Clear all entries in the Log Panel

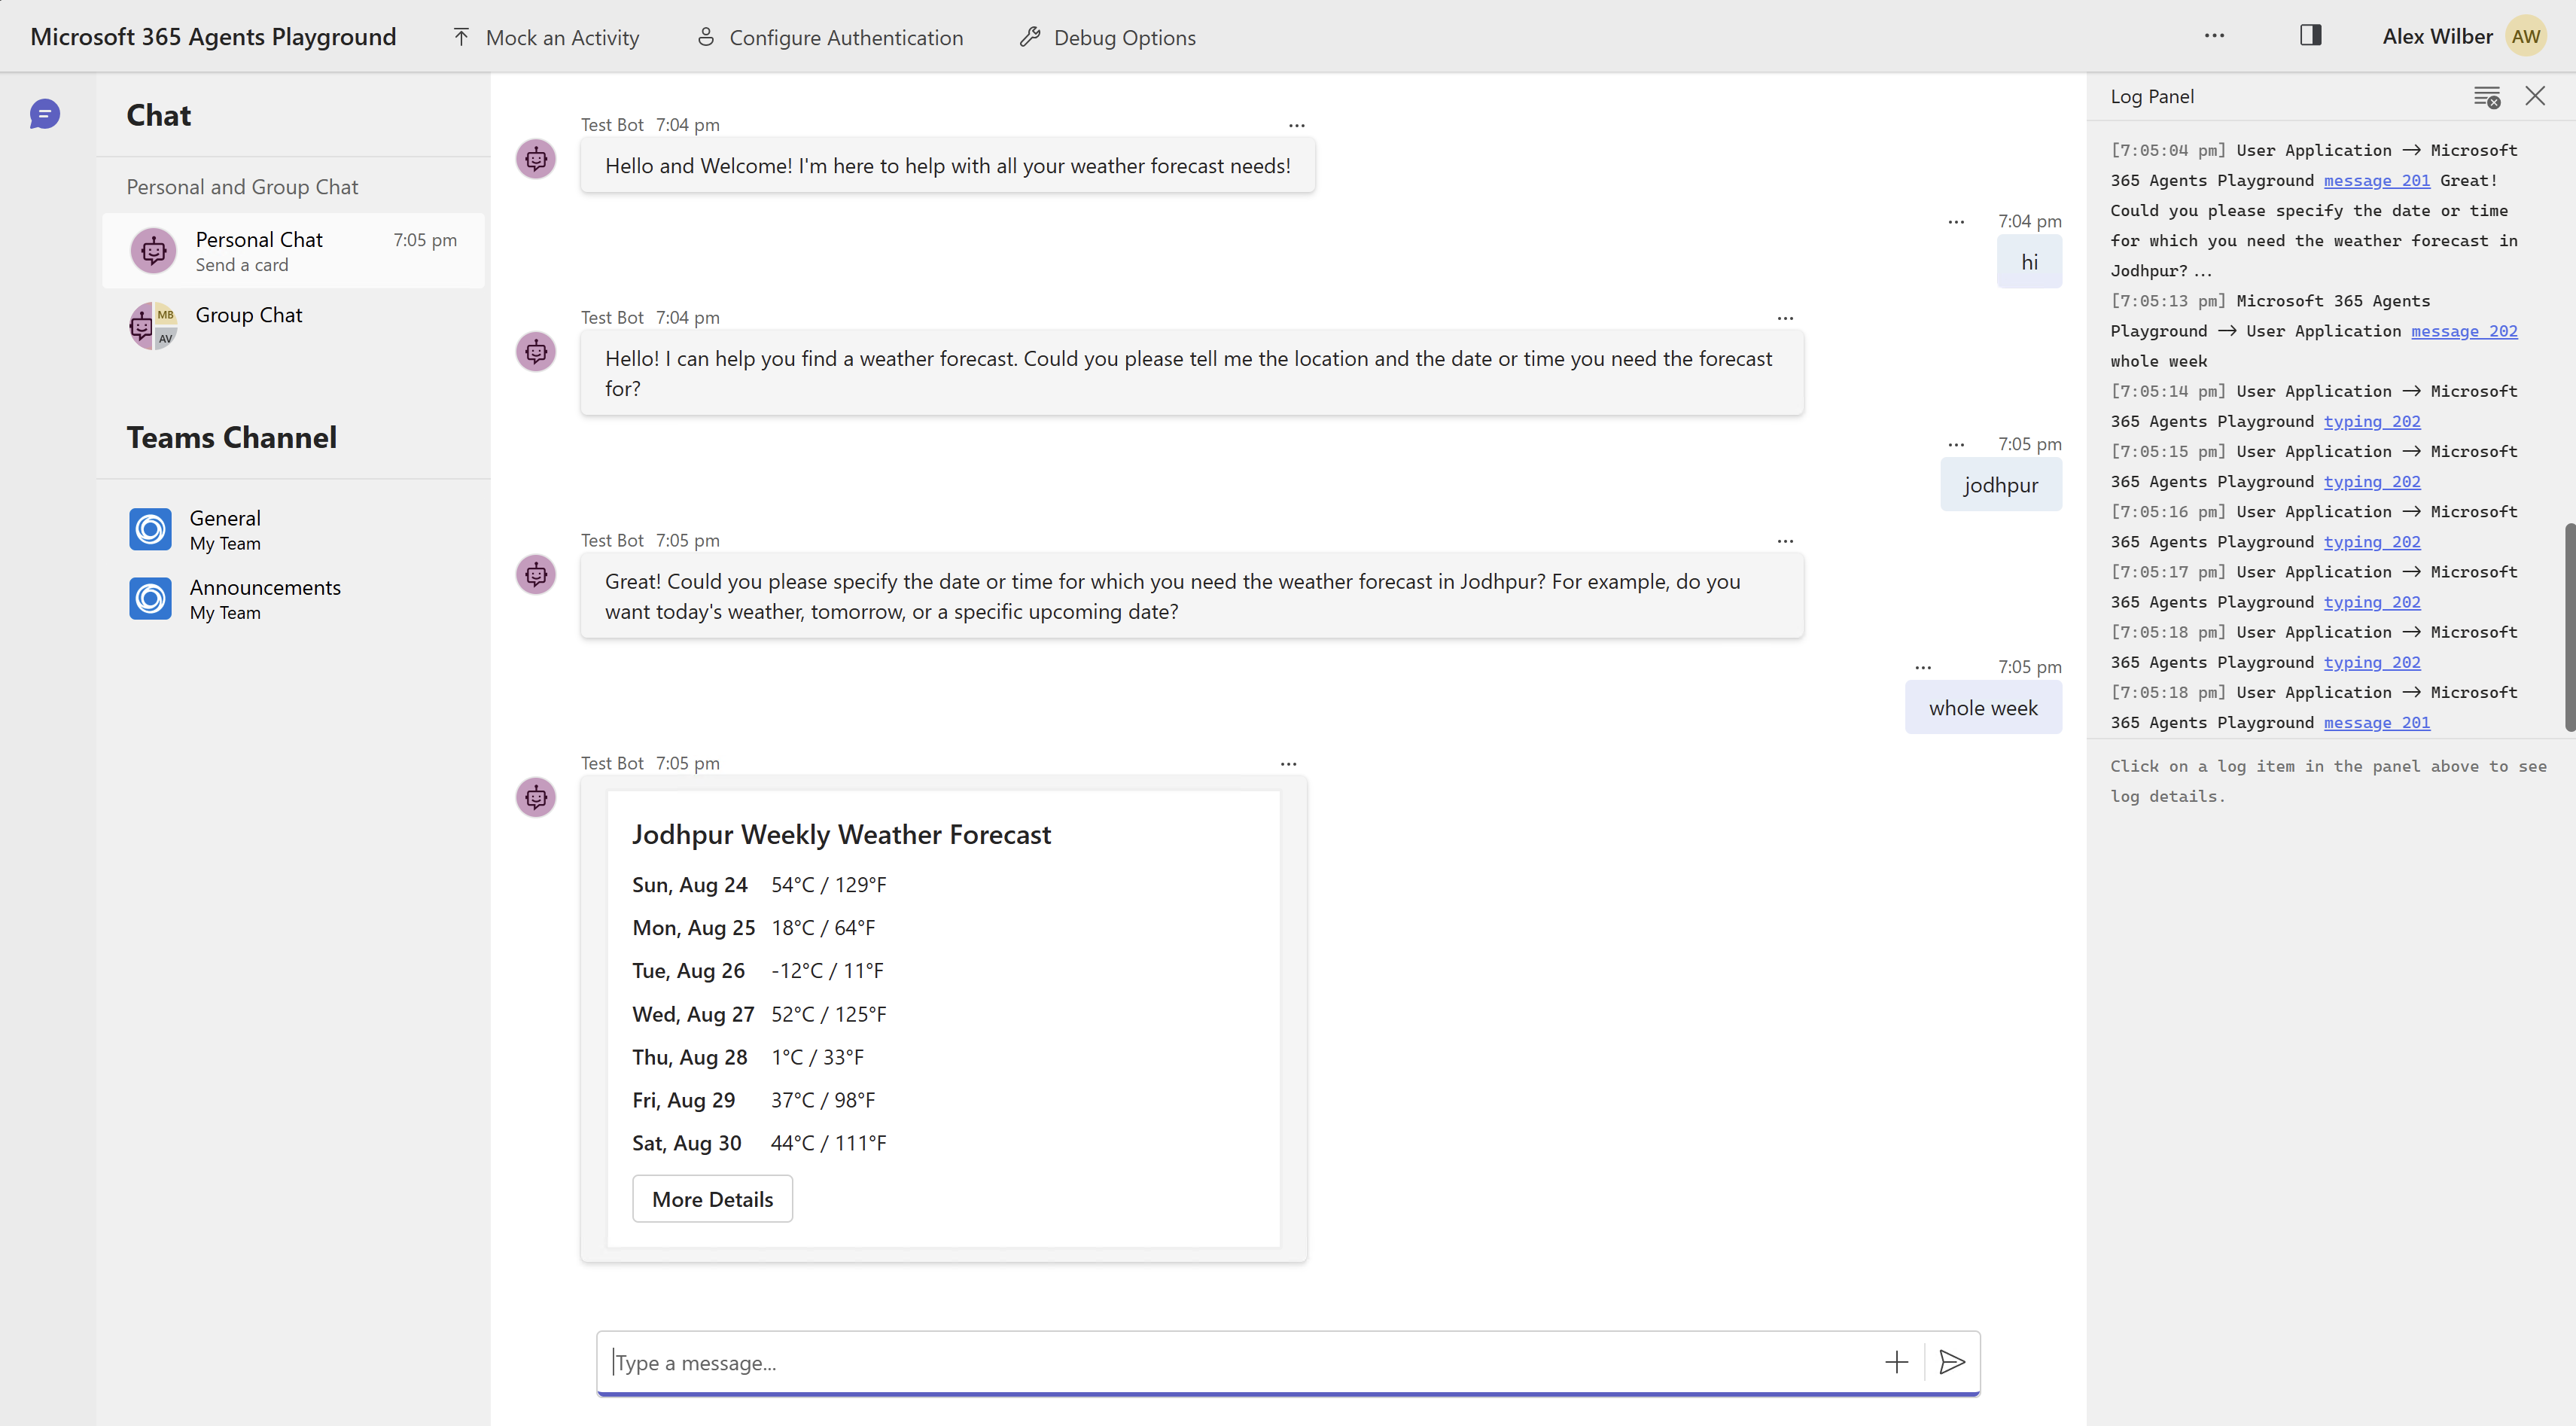[2486, 97]
